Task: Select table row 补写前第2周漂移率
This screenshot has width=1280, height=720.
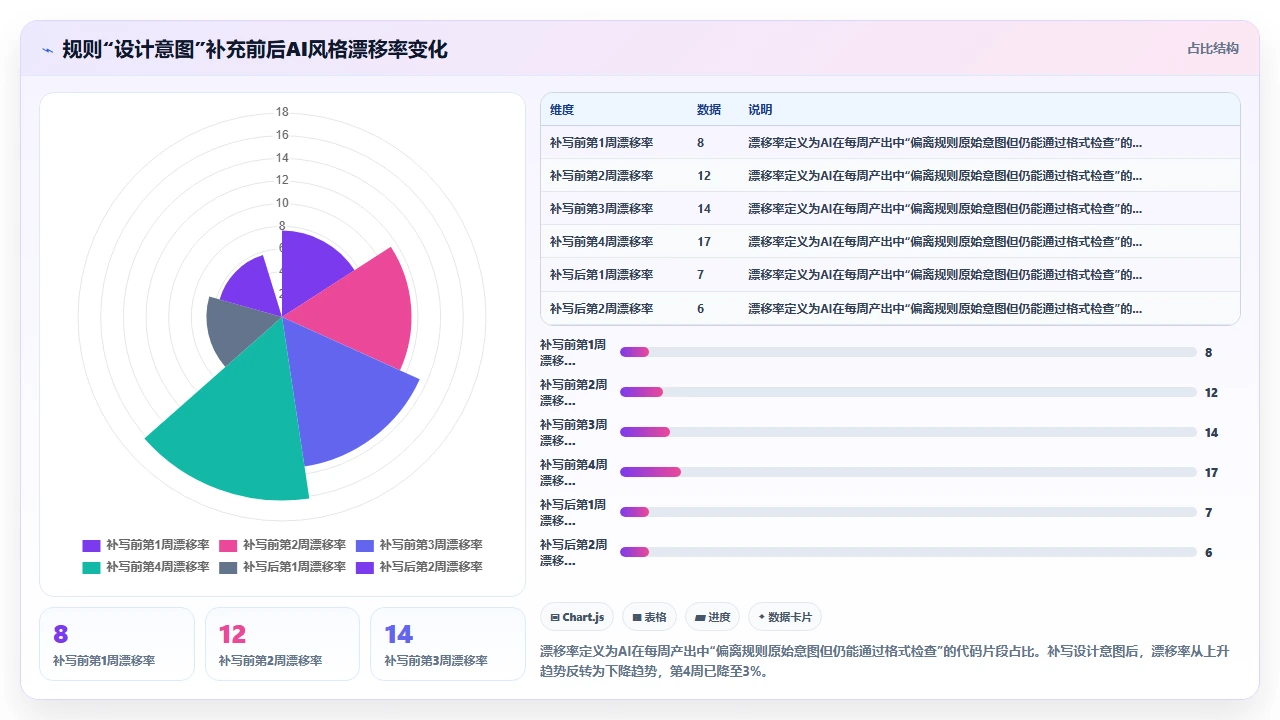Action: pyautogui.click(x=890, y=176)
